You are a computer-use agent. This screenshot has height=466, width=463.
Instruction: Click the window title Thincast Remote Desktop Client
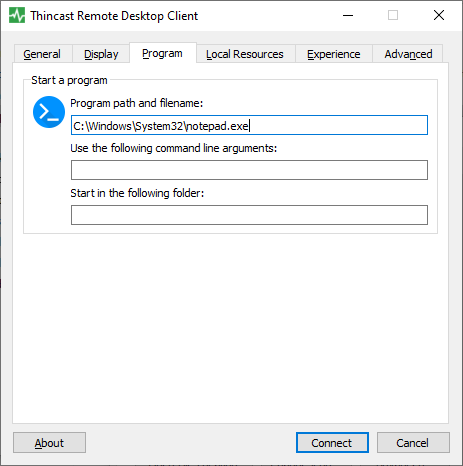114,16
